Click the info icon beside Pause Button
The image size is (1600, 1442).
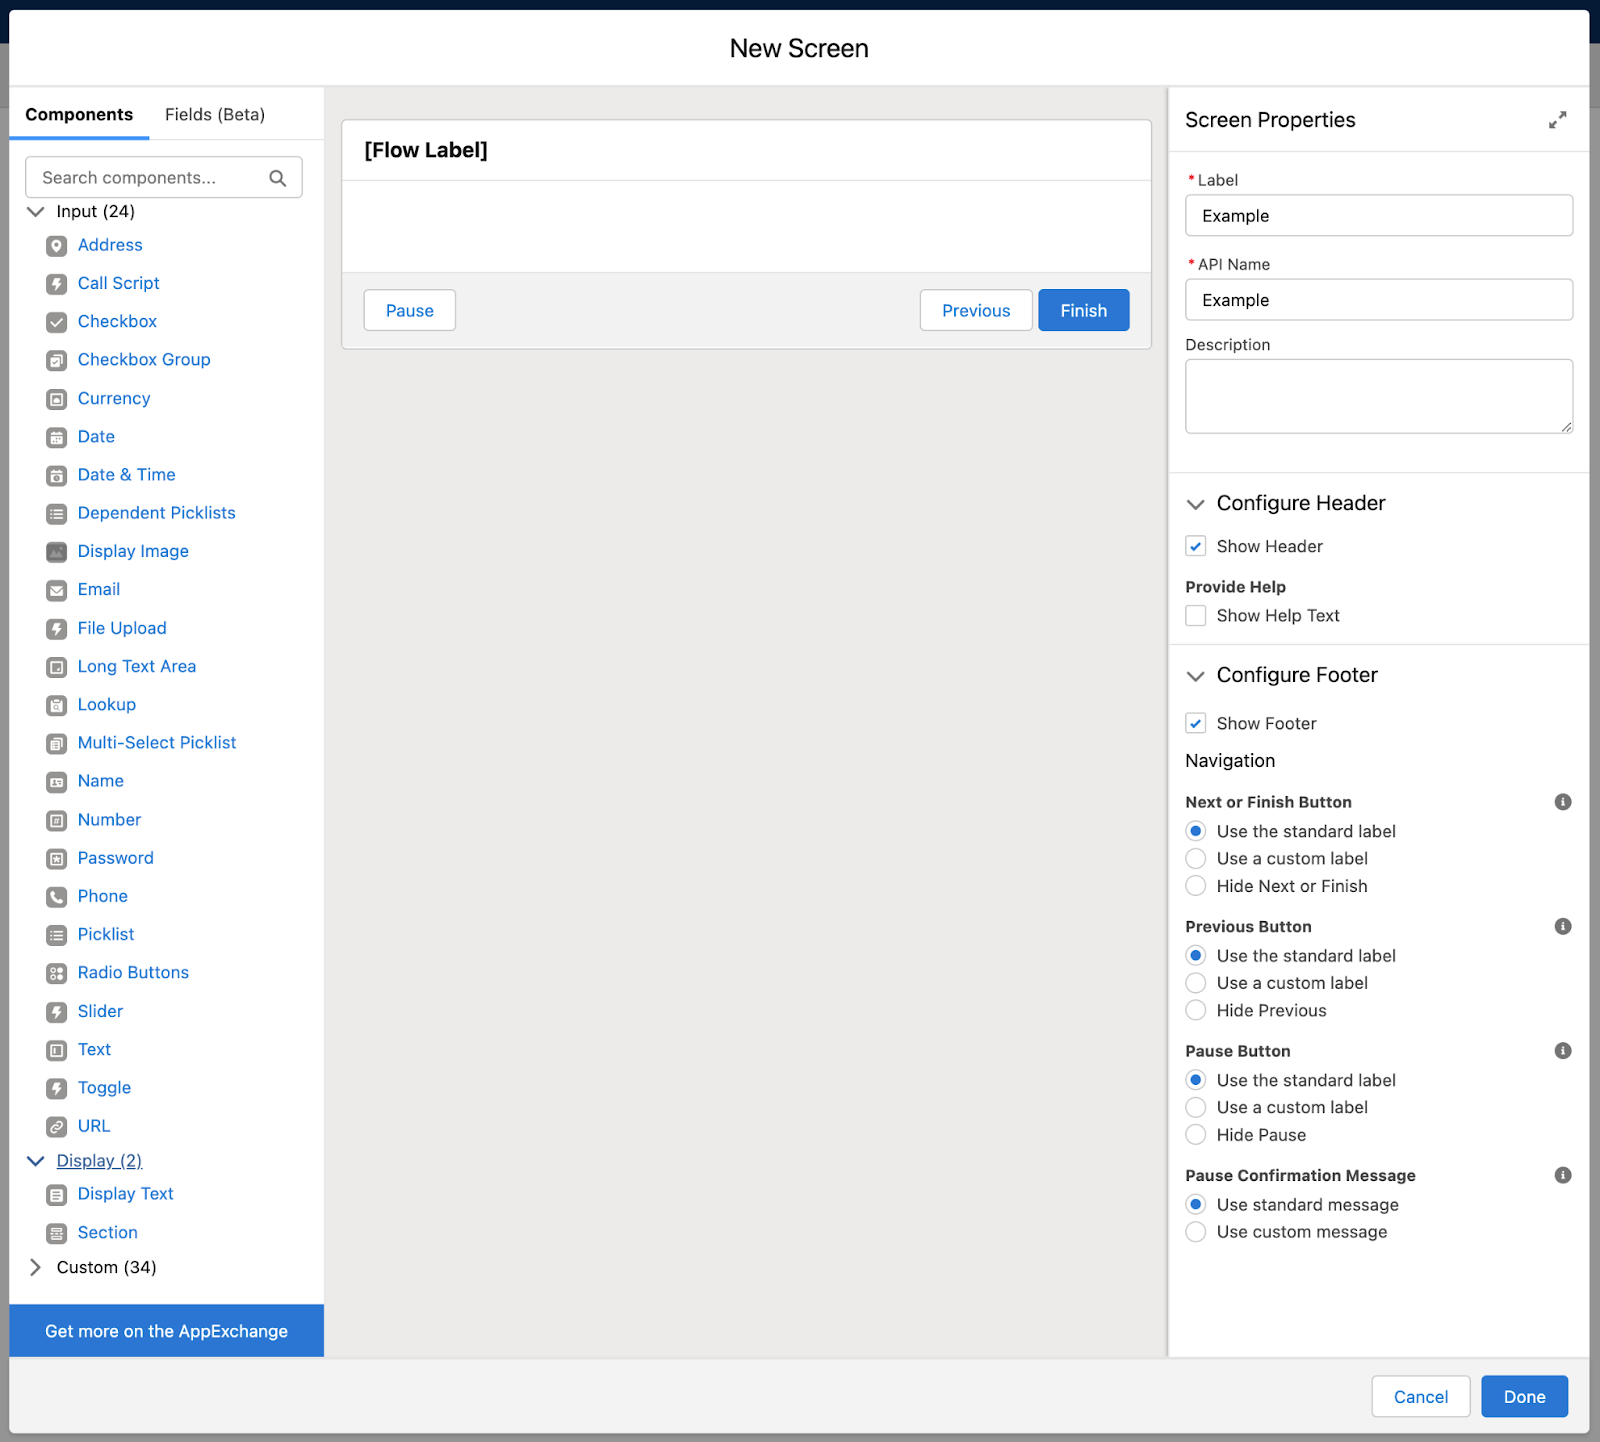tap(1562, 1050)
